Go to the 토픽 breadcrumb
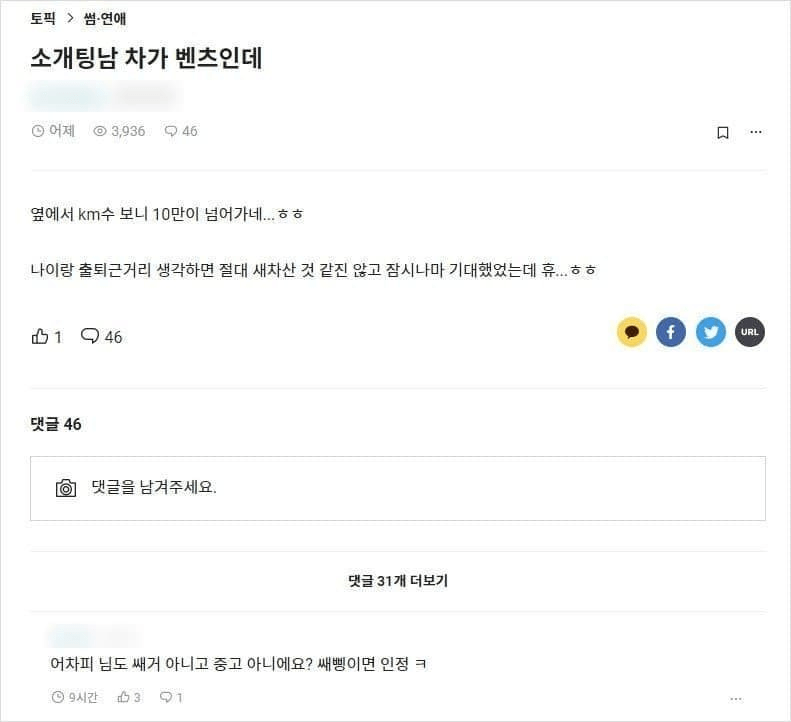This screenshot has height=722, width=791. pyautogui.click(x=43, y=18)
